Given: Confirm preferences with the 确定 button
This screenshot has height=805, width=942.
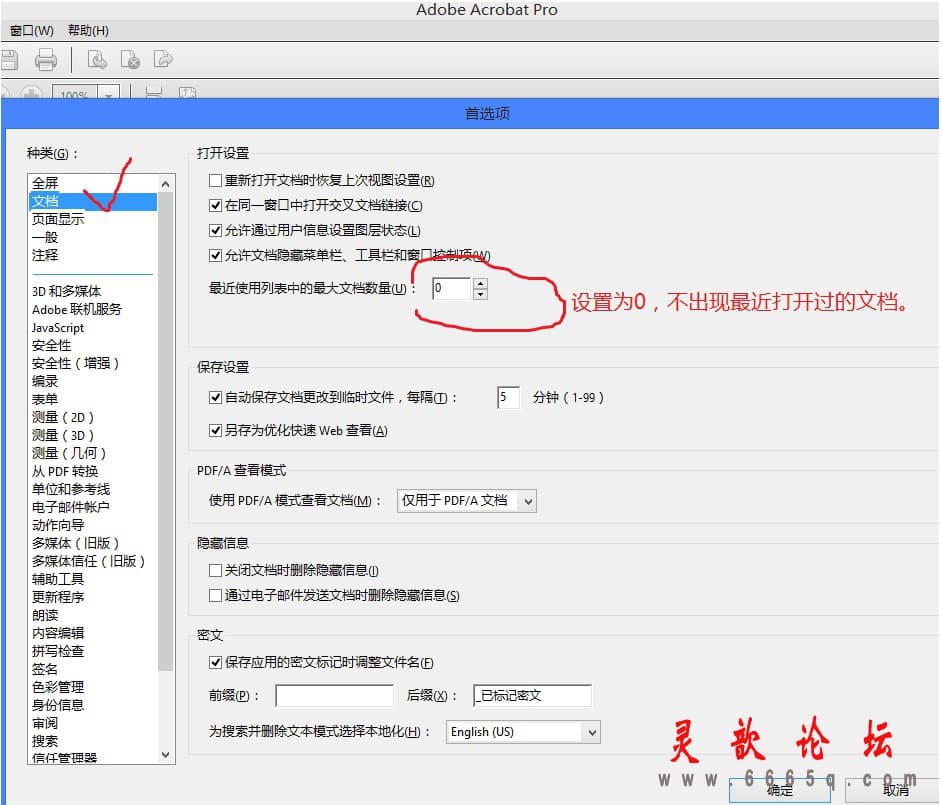Looking at the screenshot, I should point(780,791).
